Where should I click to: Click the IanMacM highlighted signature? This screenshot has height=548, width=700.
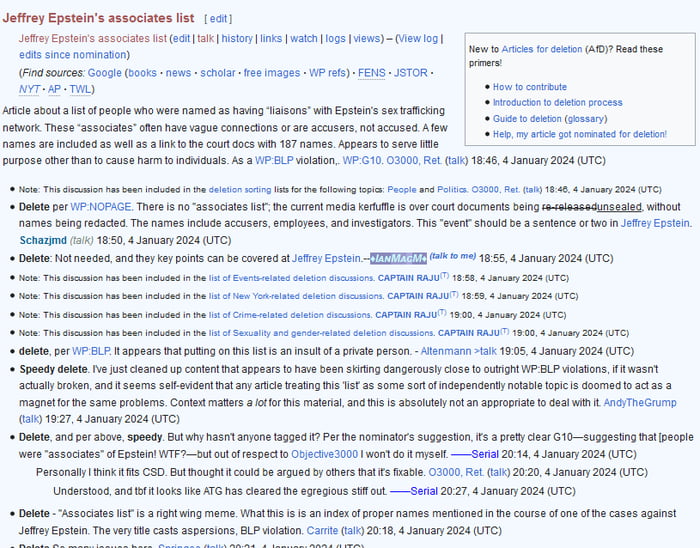click(x=398, y=258)
